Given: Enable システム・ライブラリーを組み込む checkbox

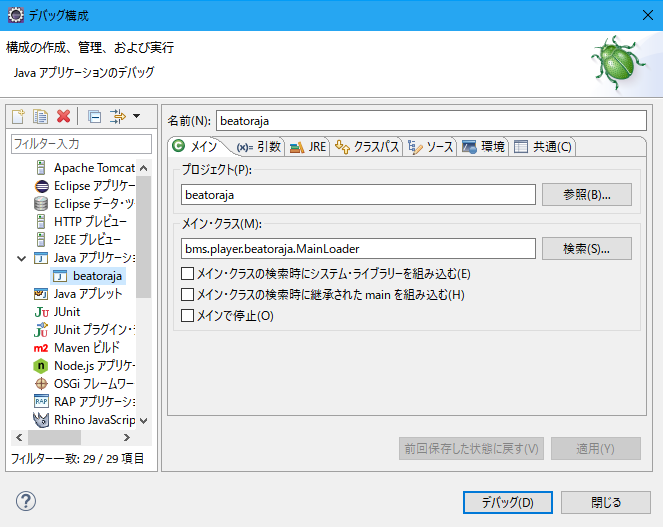Looking at the screenshot, I should (187, 274).
